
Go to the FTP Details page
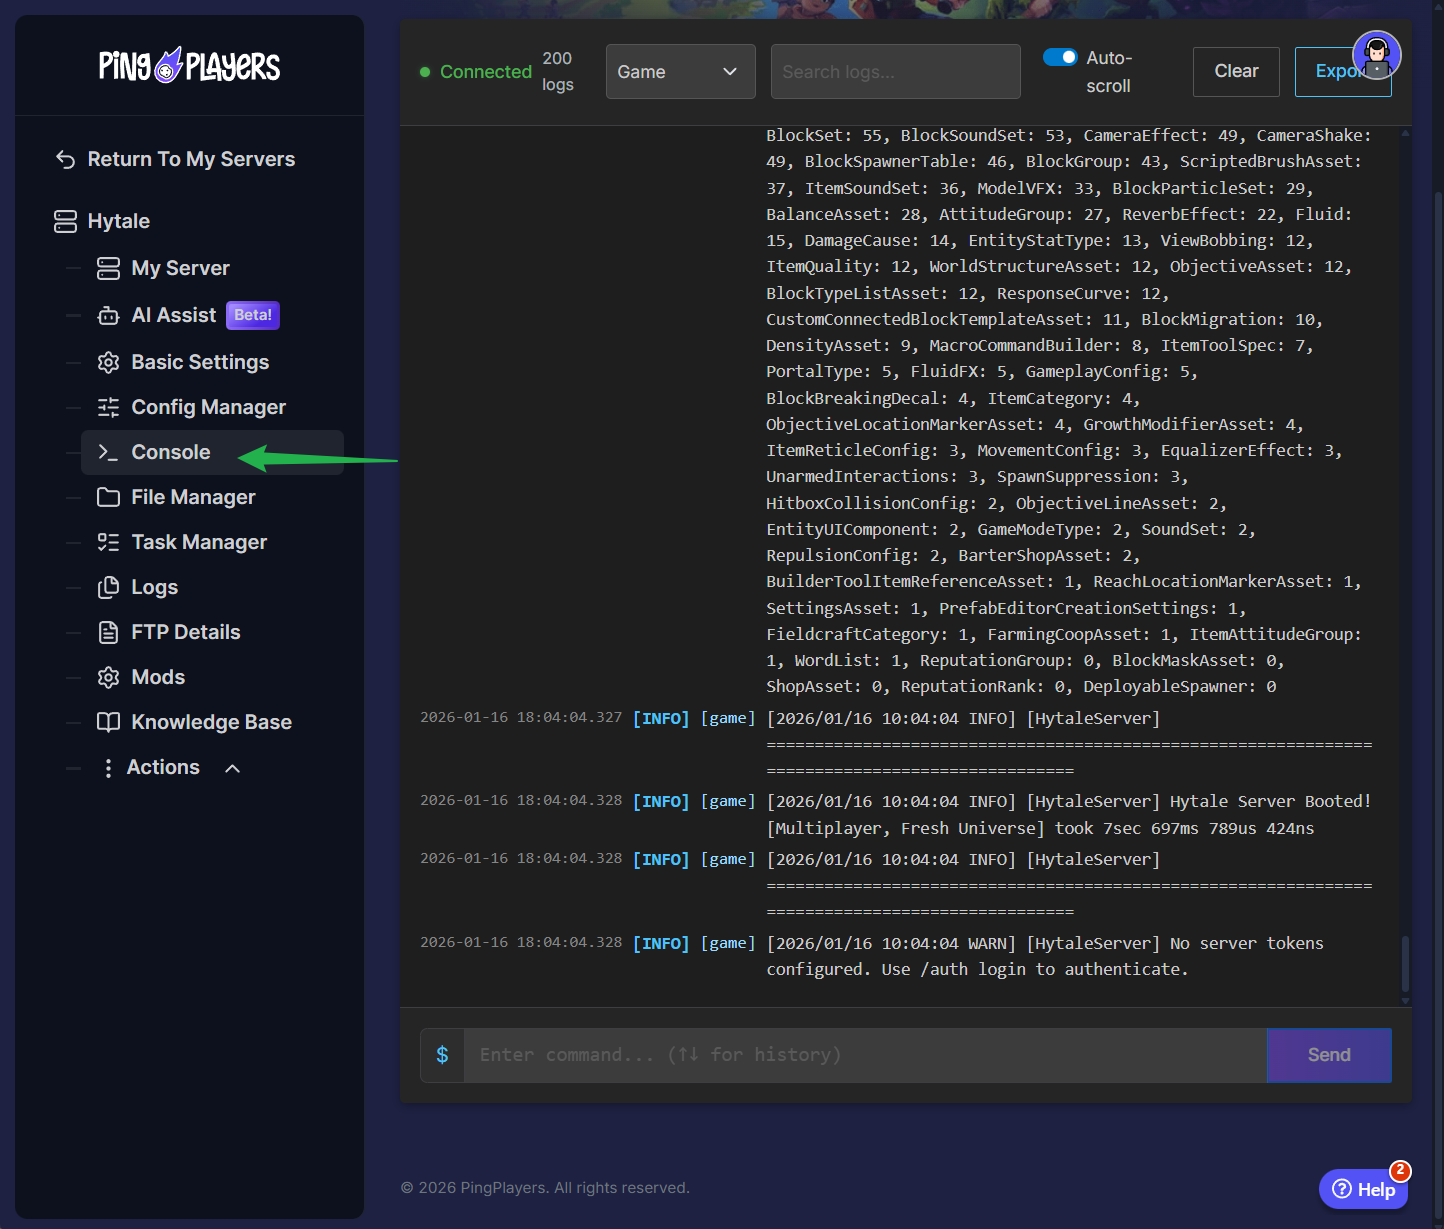(186, 633)
